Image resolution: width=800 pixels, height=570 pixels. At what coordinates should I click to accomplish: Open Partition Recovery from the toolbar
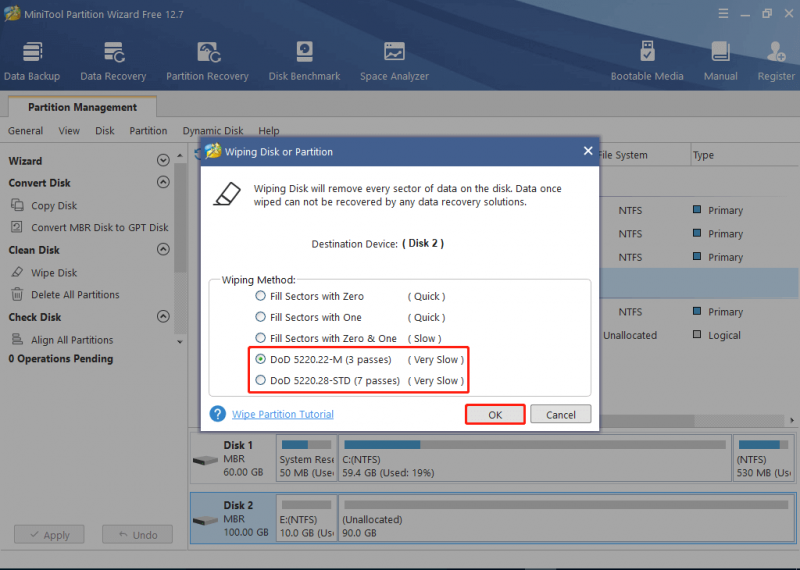(207, 61)
